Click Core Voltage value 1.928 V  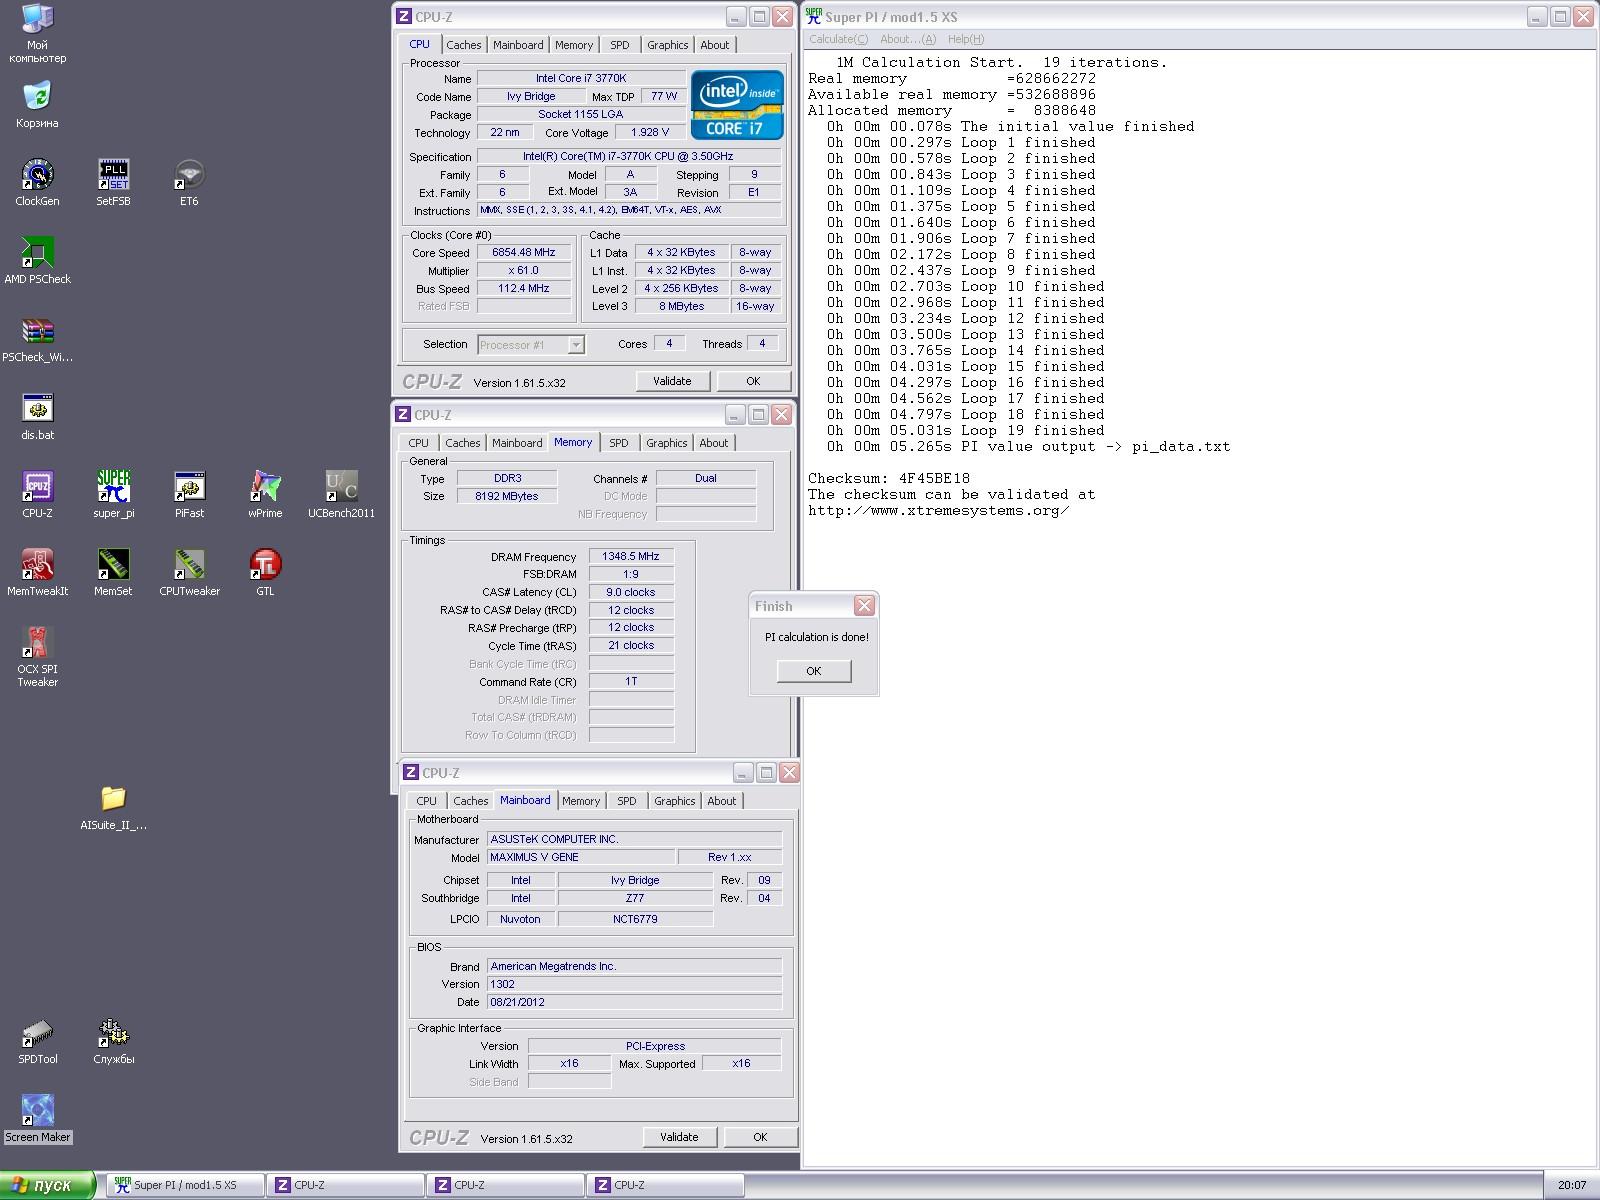pyautogui.click(x=650, y=132)
